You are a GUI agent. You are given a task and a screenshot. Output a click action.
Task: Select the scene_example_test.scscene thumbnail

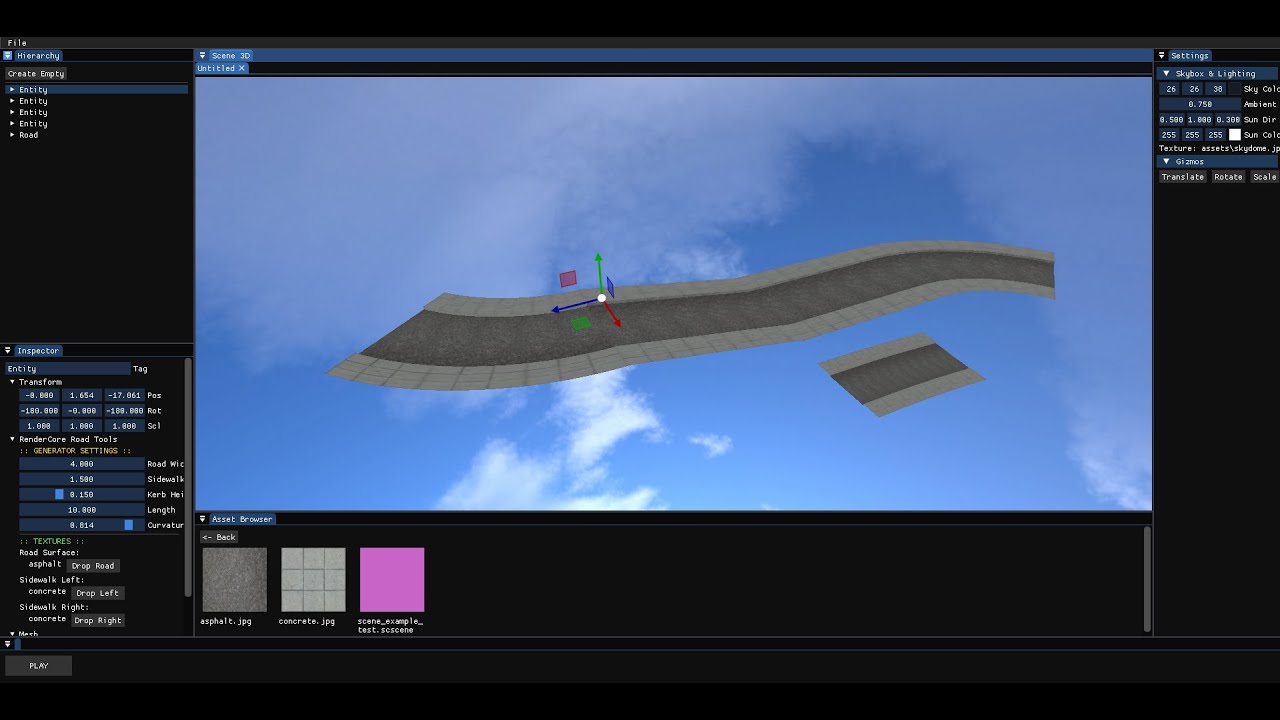392,580
